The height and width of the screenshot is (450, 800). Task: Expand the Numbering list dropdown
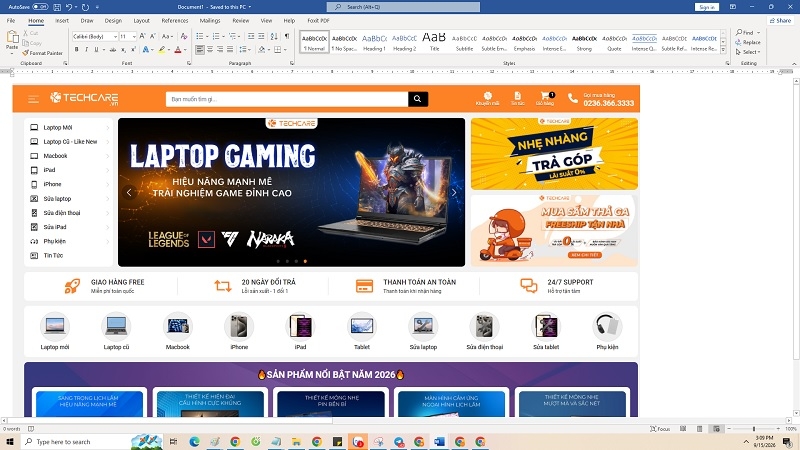pos(223,36)
